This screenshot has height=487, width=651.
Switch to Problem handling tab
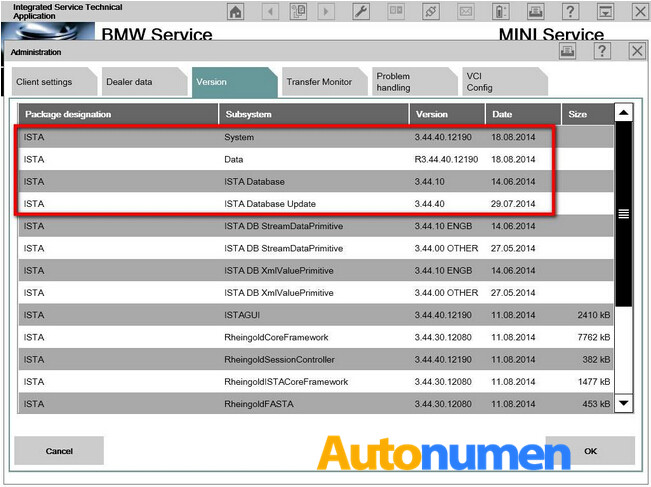pyautogui.click(x=414, y=82)
